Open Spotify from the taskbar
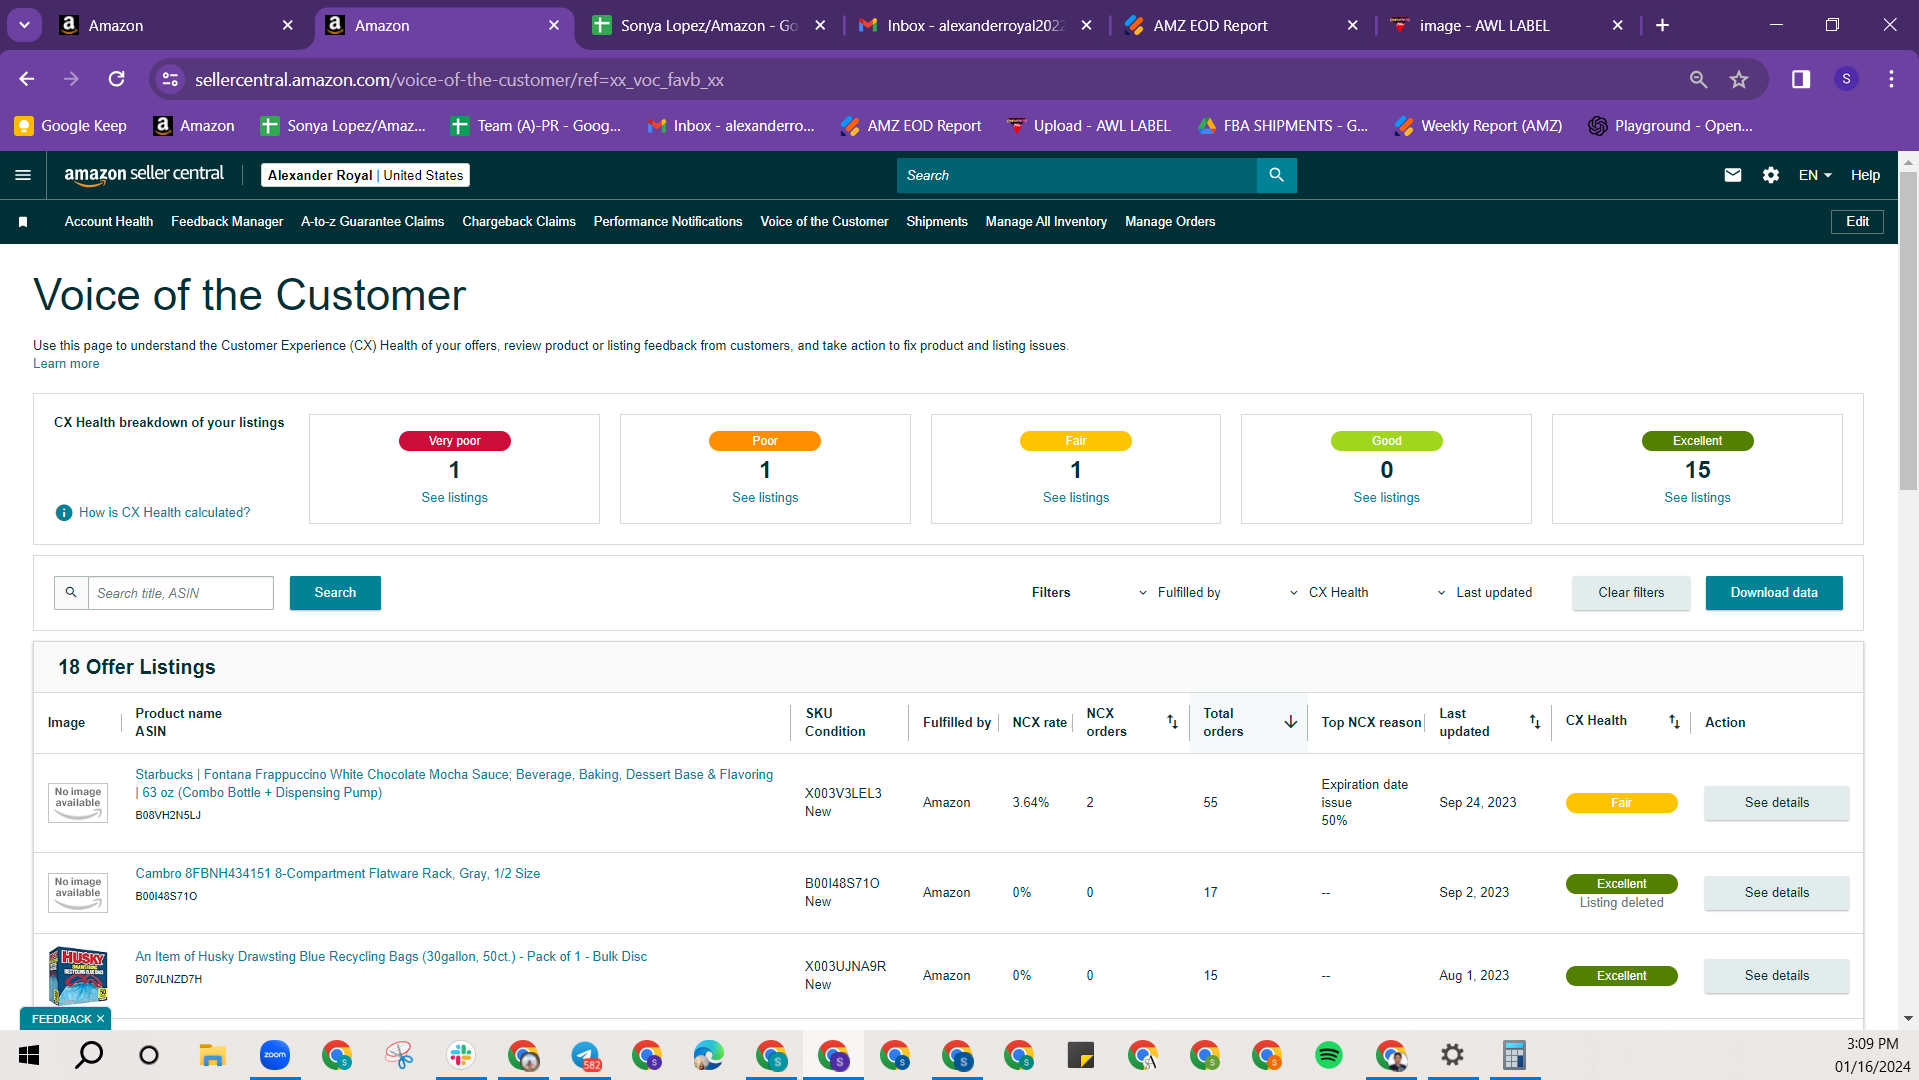Screen dimensions: 1919x1080 [1329, 1055]
